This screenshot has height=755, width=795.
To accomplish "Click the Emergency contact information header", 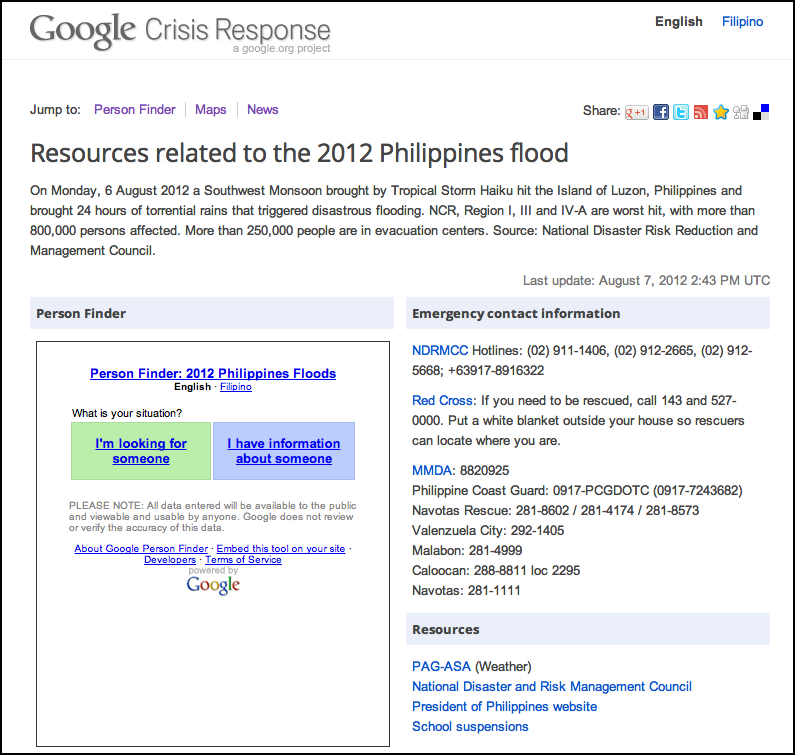I will pyautogui.click(x=588, y=313).
